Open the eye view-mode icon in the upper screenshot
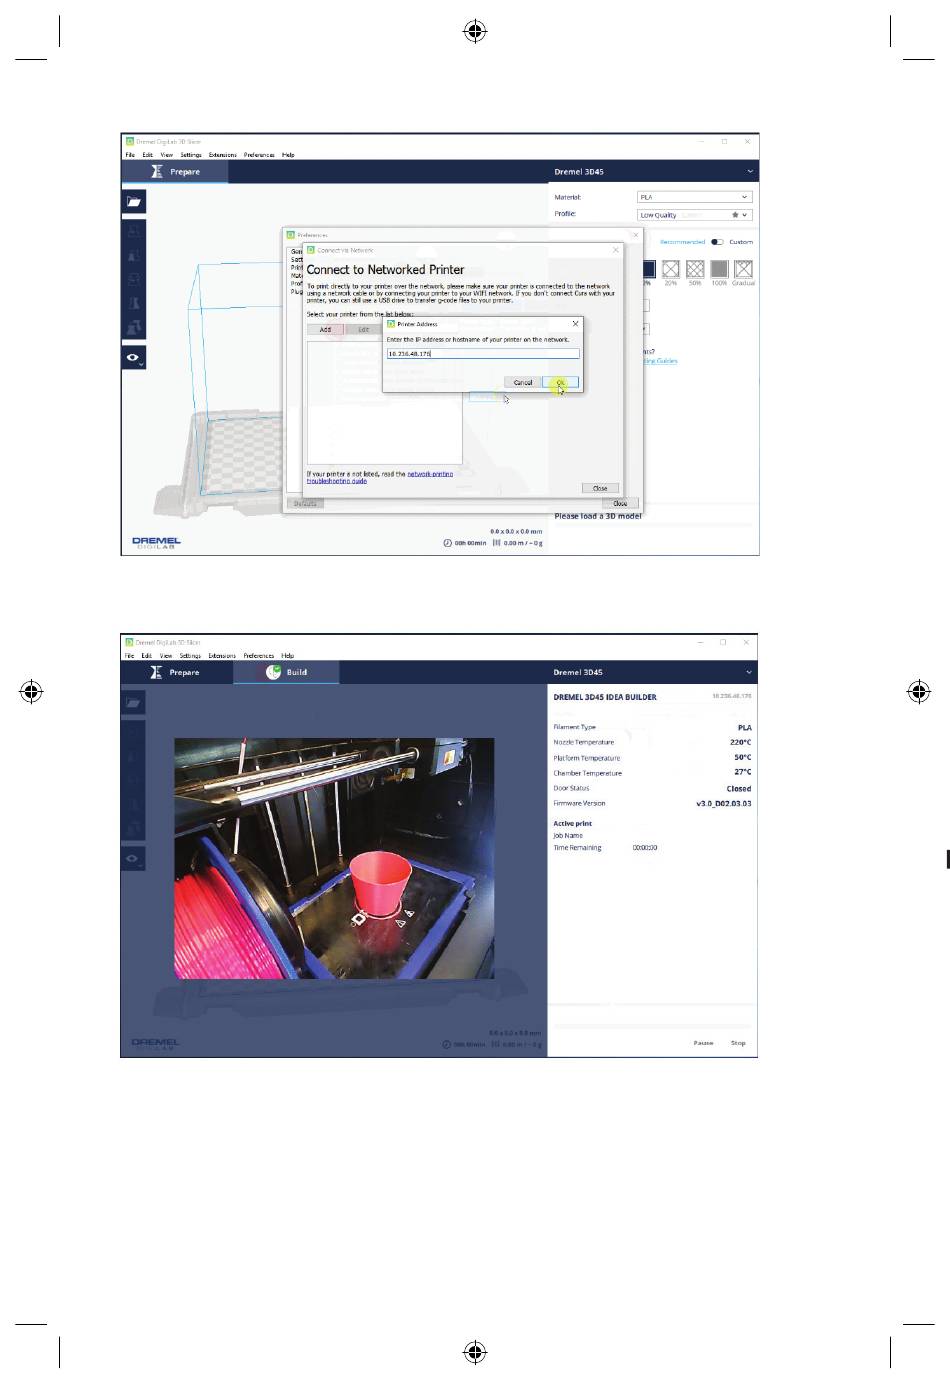This screenshot has width=950, height=1383. tap(134, 357)
